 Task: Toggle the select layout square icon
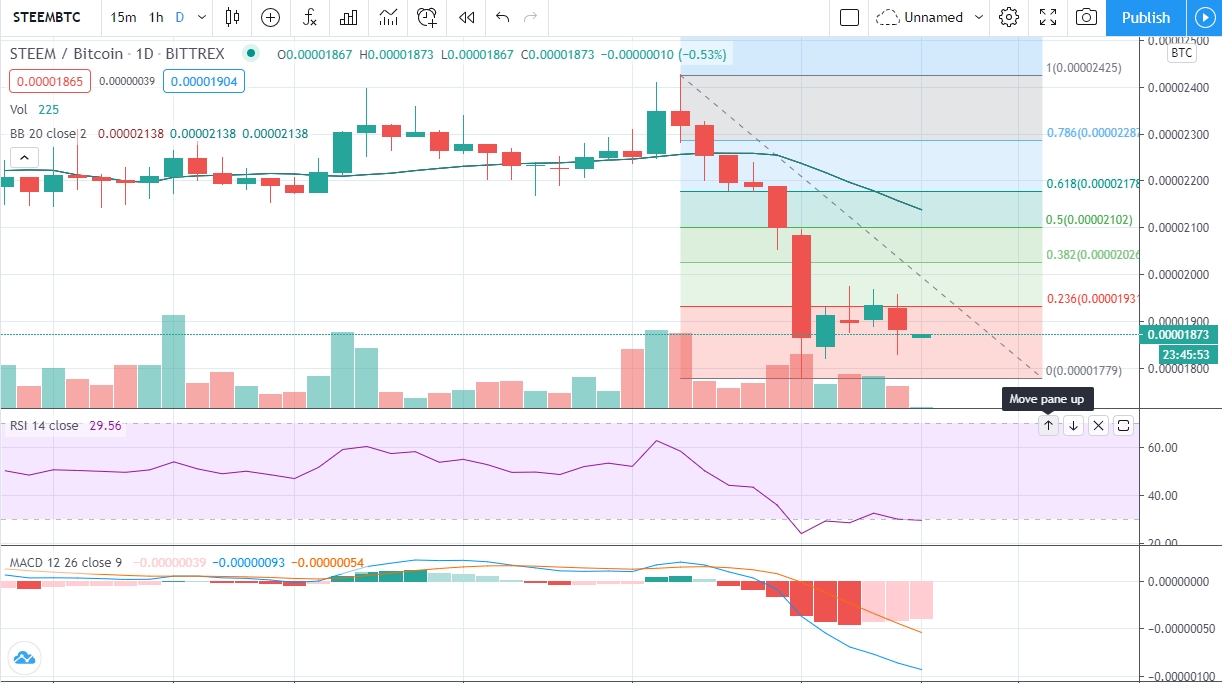pyautogui.click(x=849, y=17)
